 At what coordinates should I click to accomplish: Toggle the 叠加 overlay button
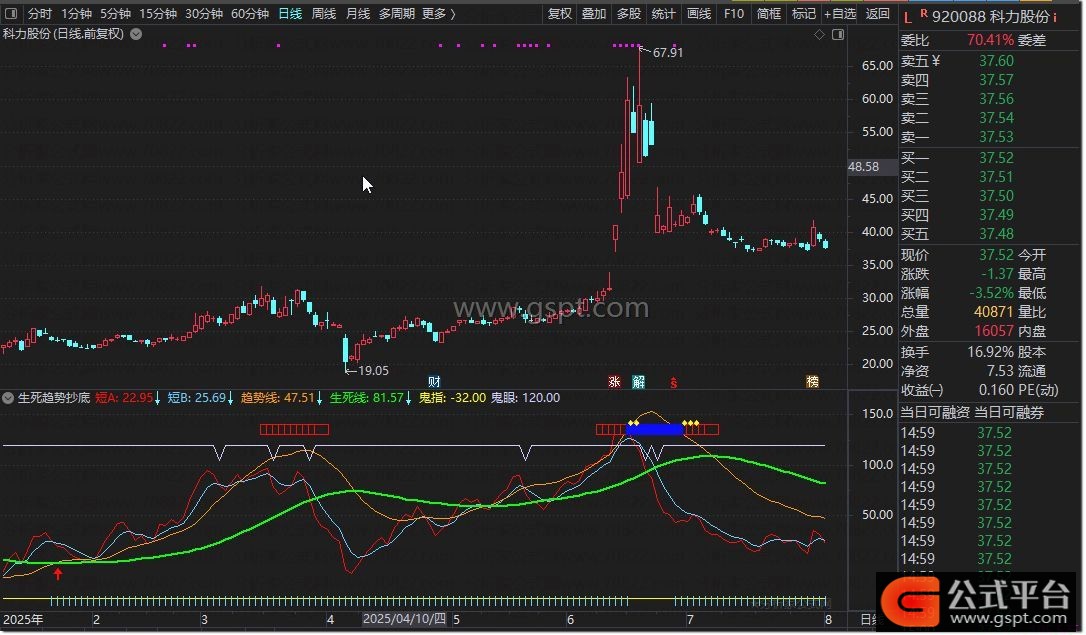594,14
